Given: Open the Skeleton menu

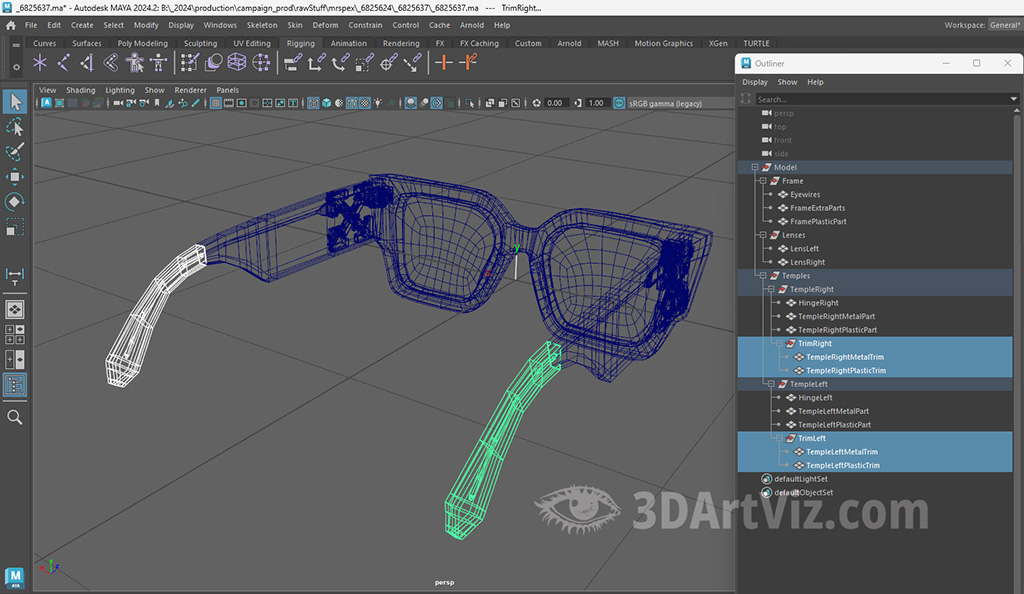Looking at the screenshot, I should point(262,25).
